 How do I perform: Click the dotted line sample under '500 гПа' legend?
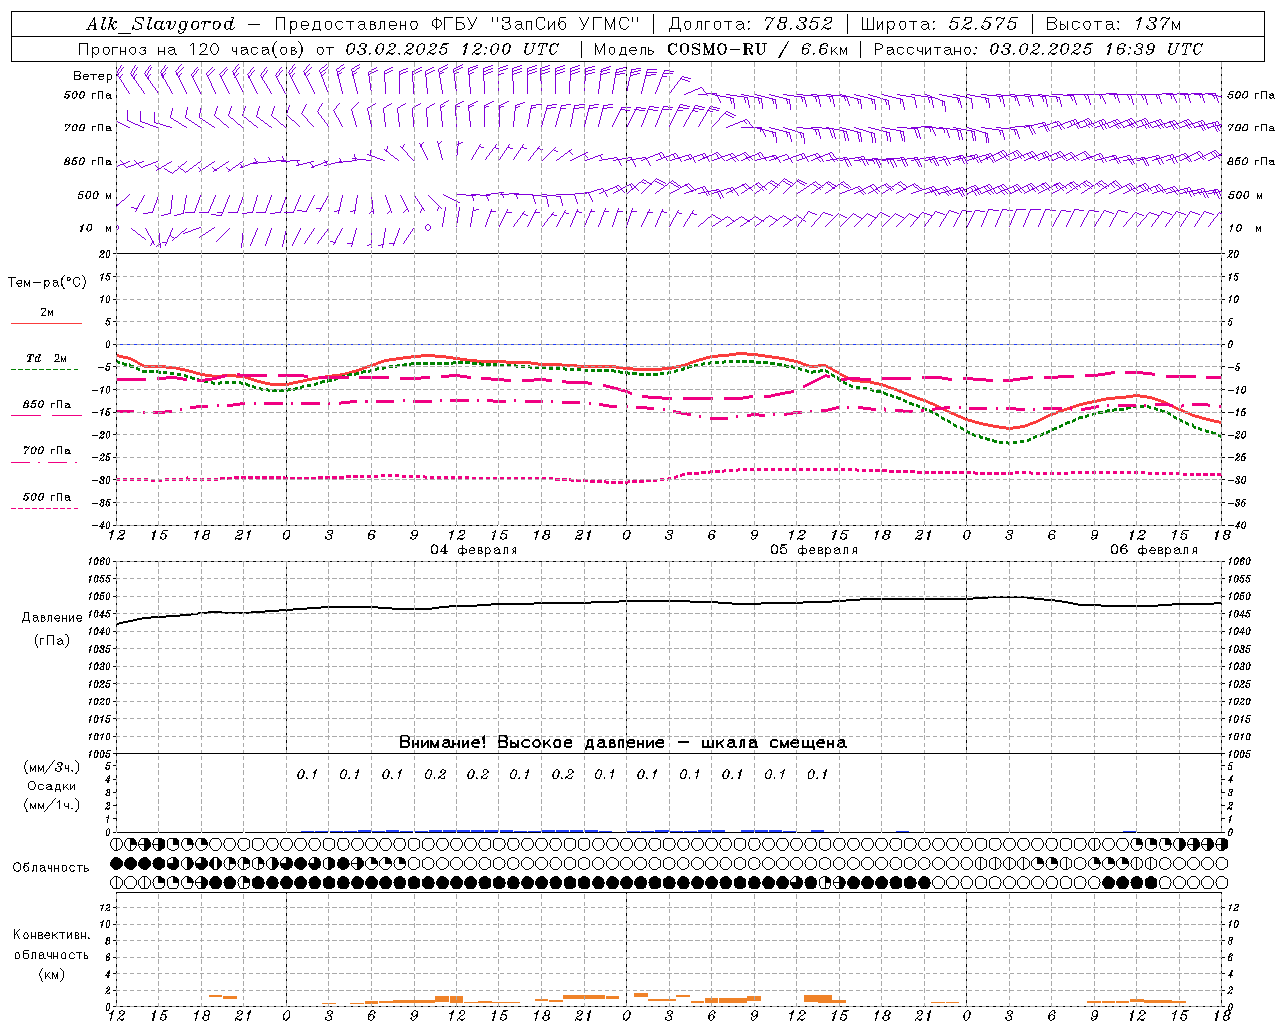click(45, 508)
